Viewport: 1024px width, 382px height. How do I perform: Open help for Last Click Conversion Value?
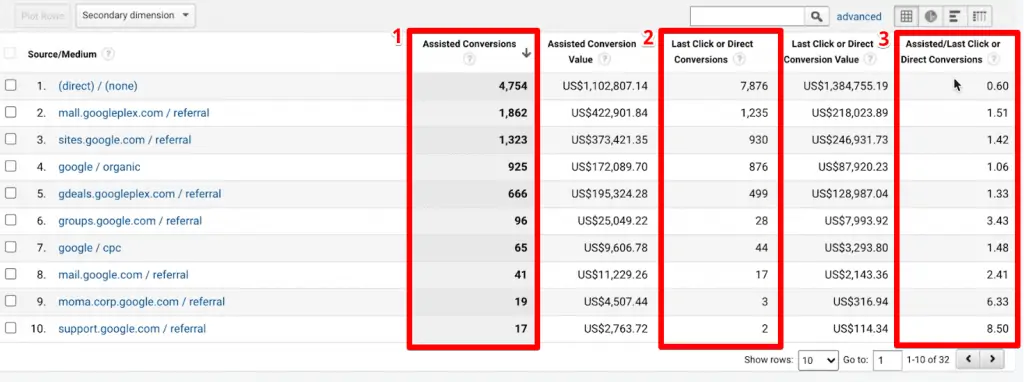pos(869,59)
